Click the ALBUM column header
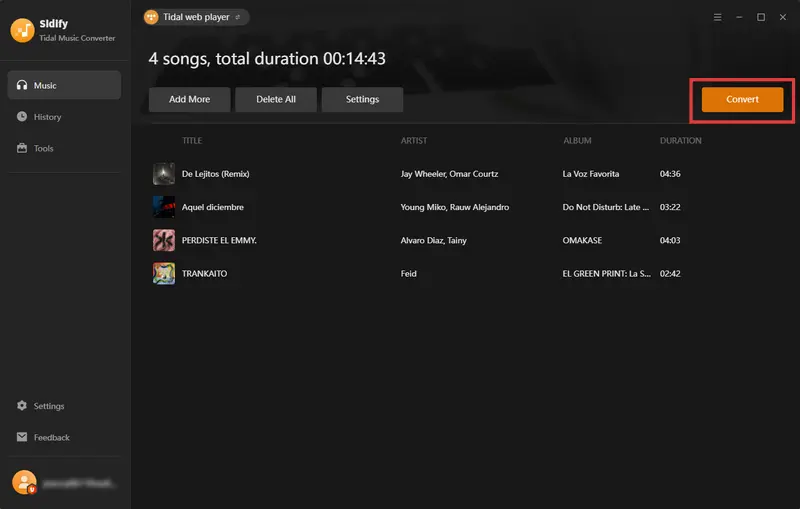 (577, 140)
